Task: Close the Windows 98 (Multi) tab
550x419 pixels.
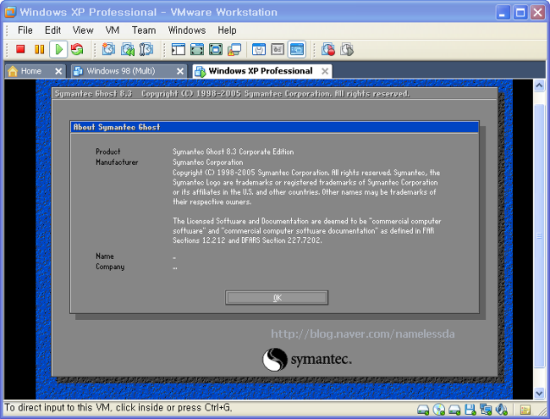Action: [x=180, y=72]
